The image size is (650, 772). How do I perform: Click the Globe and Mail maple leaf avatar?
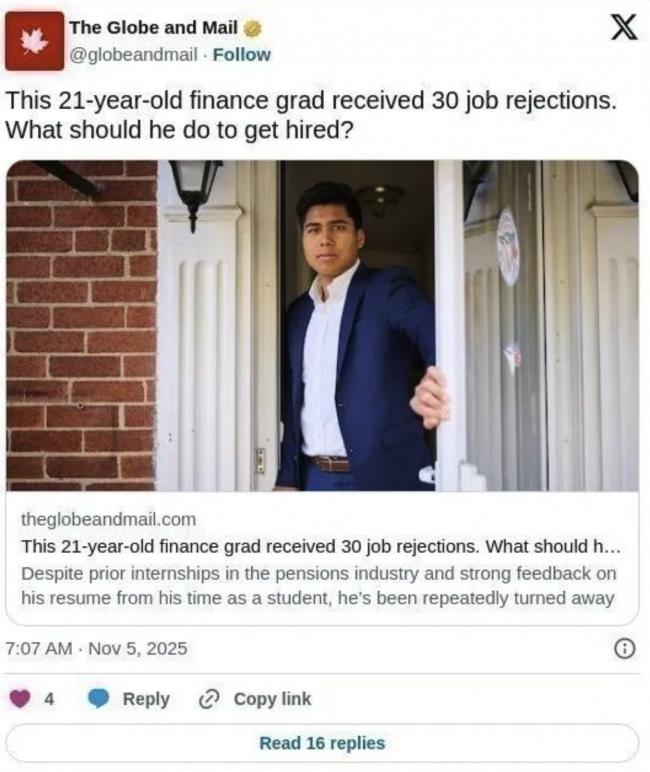click(33, 40)
